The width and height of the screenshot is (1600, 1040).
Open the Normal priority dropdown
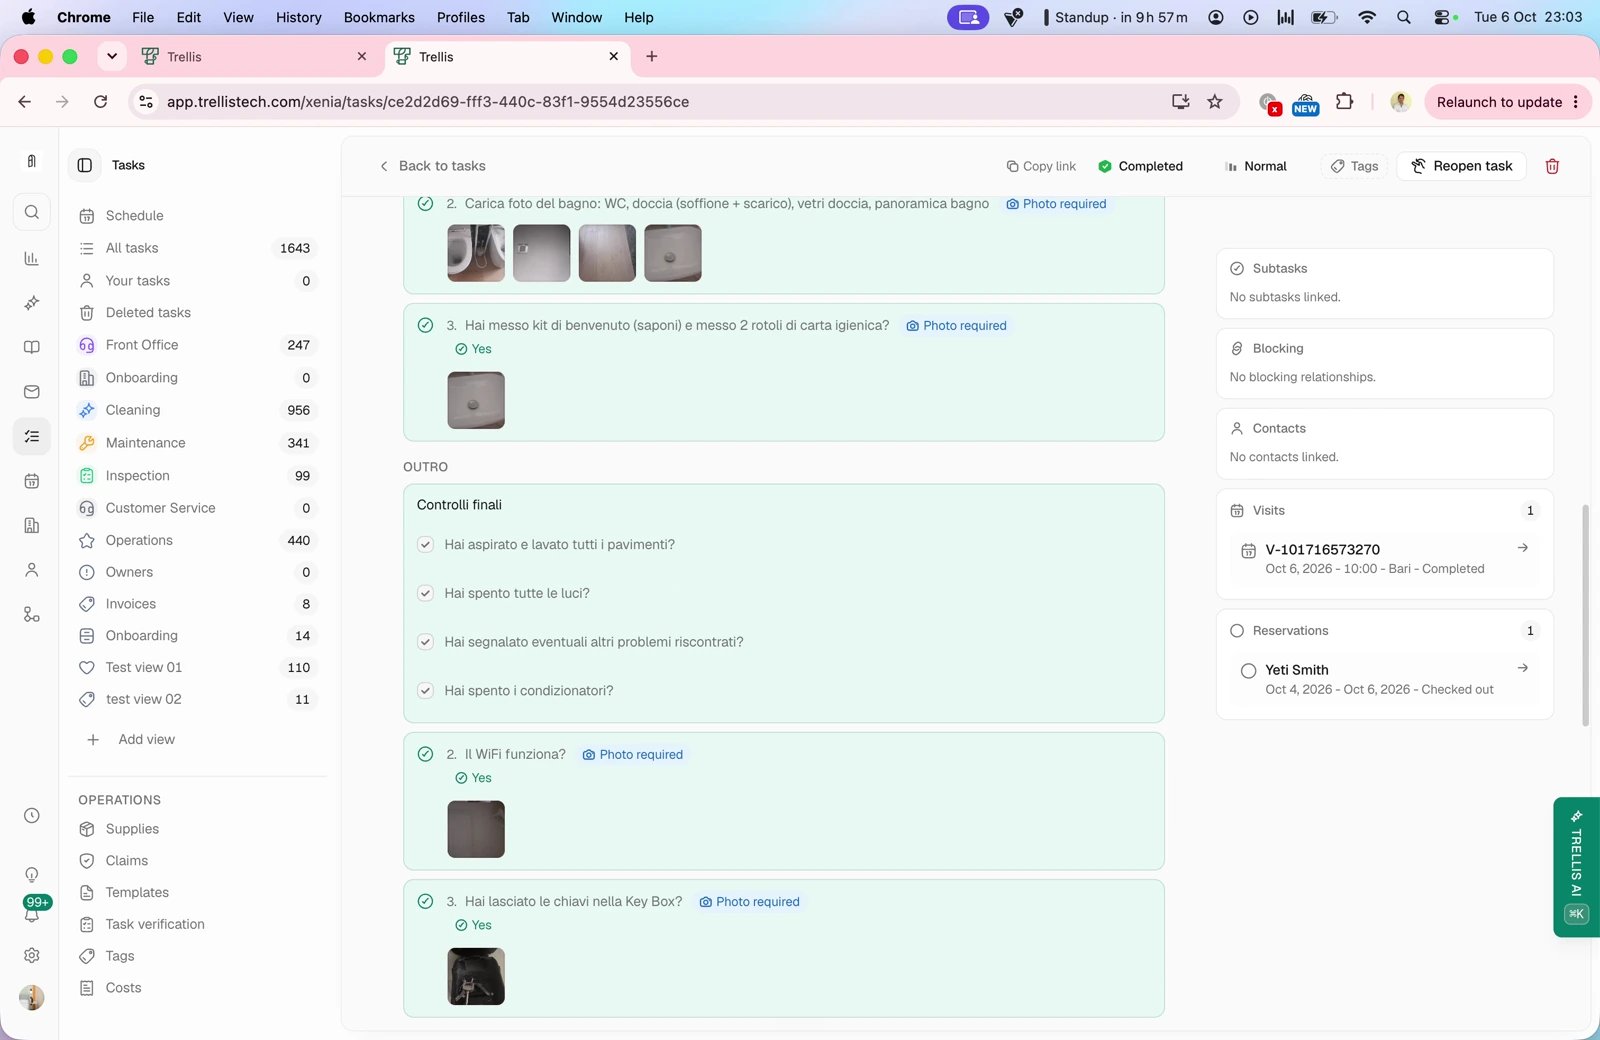(1256, 166)
